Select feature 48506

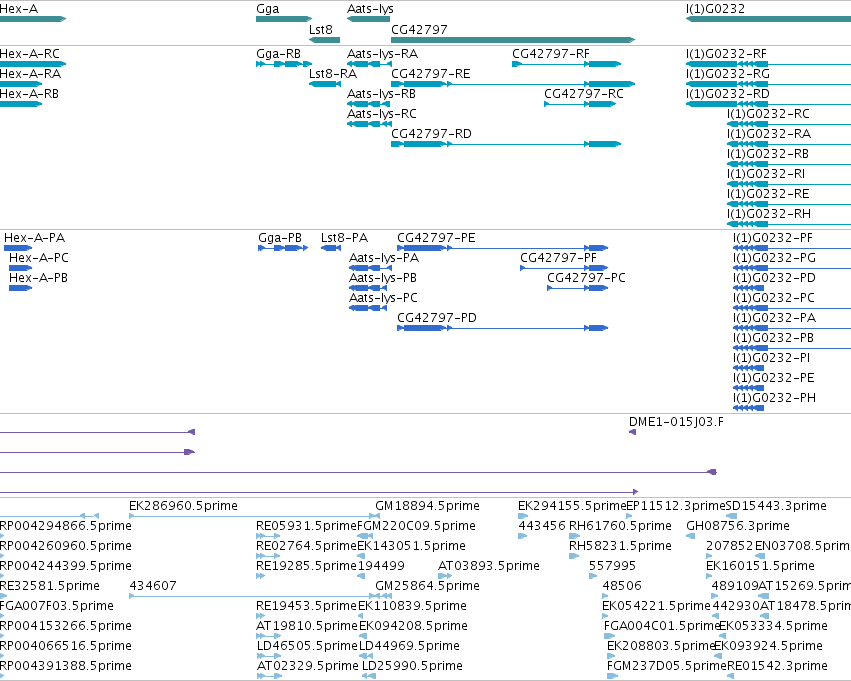pyautogui.click(x=605, y=596)
